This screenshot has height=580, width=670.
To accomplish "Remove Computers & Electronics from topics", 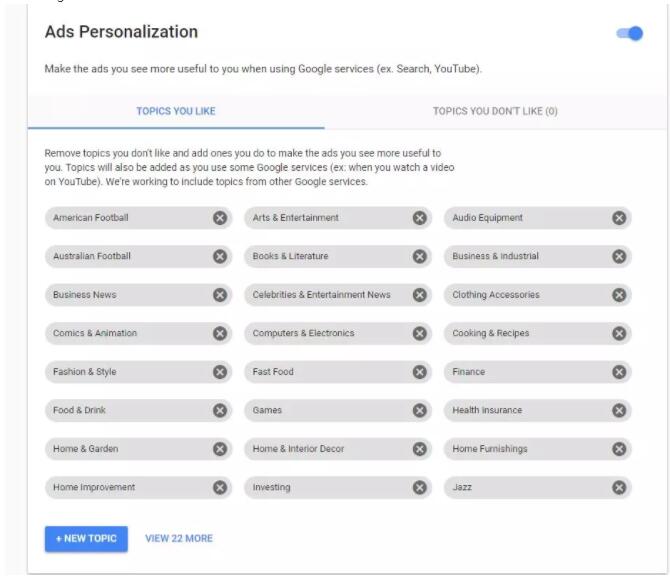I will pyautogui.click(x=420, y=333).
